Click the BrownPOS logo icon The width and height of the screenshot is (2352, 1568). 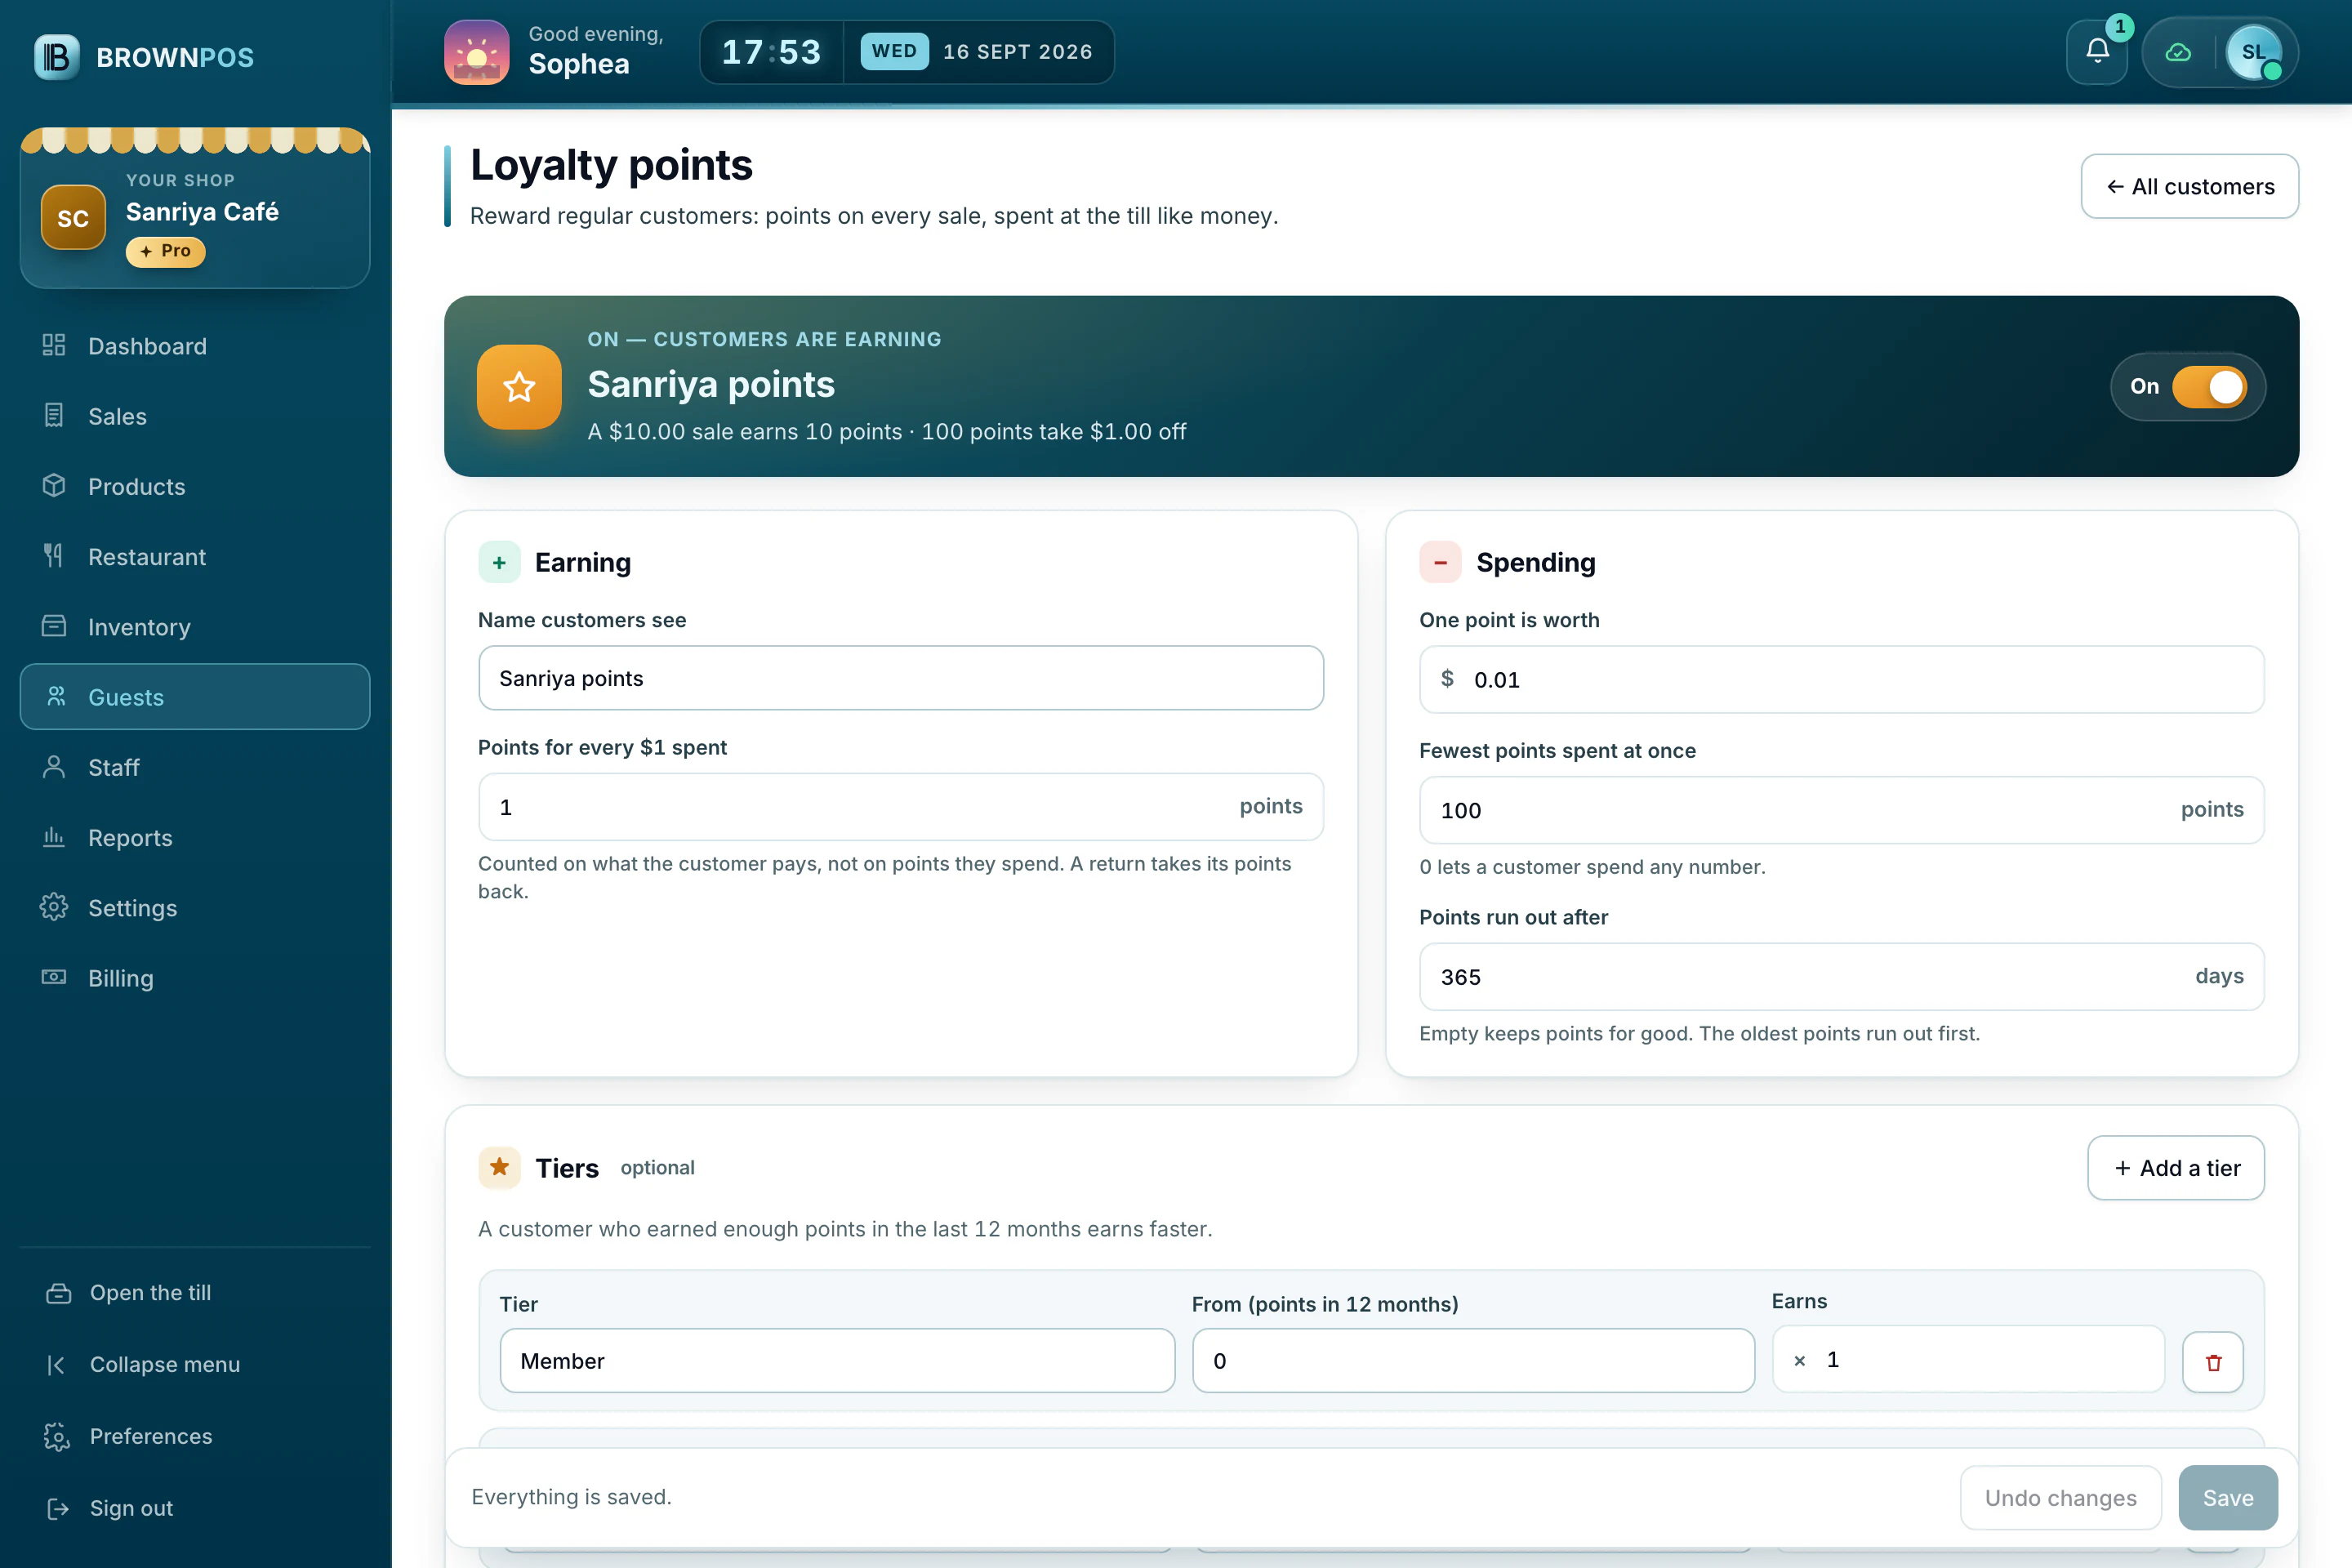point(56,57)
